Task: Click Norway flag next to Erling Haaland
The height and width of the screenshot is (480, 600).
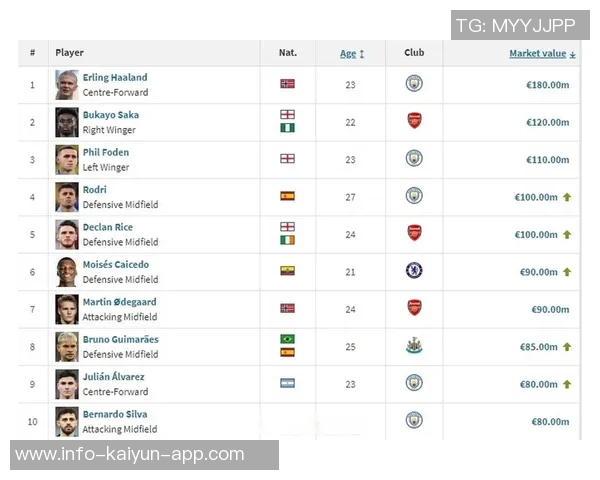Action: tap(287, 84)
